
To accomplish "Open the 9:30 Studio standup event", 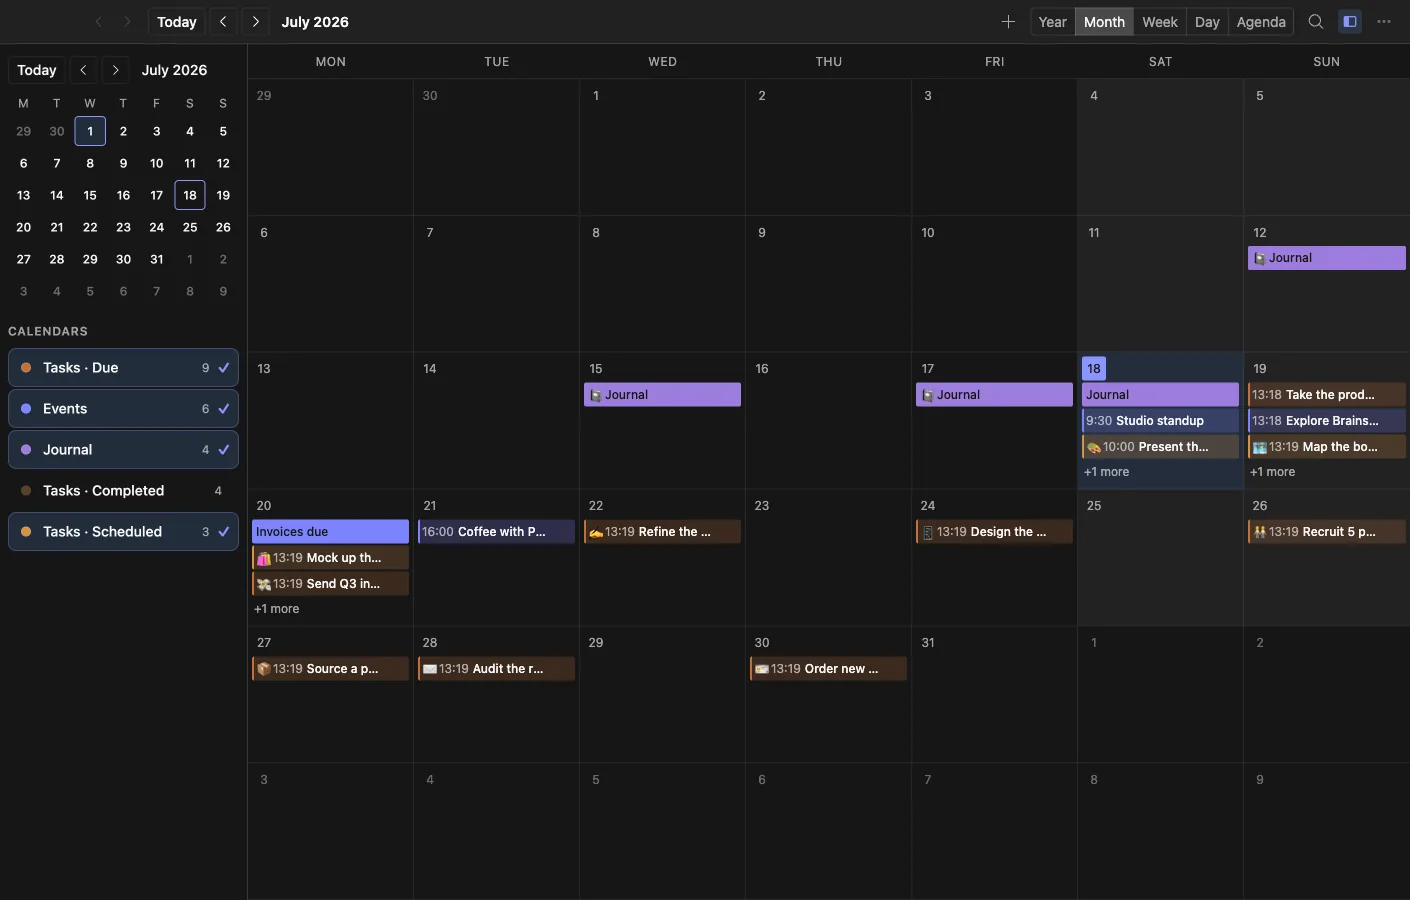I will 1160,421.
